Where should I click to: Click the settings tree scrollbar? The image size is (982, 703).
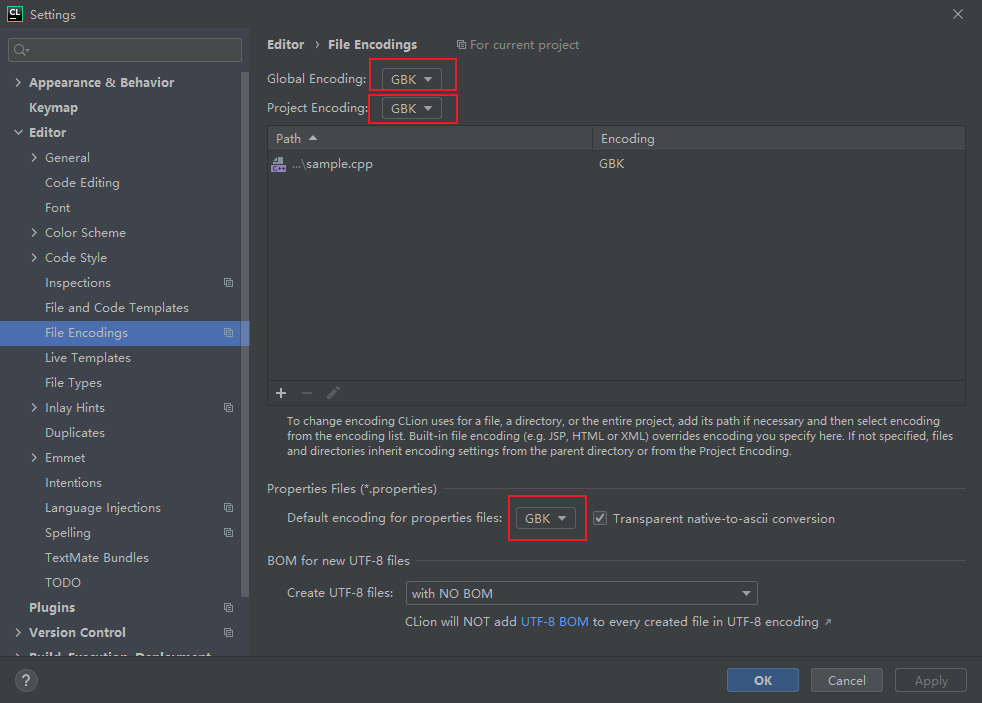[245, 335]
